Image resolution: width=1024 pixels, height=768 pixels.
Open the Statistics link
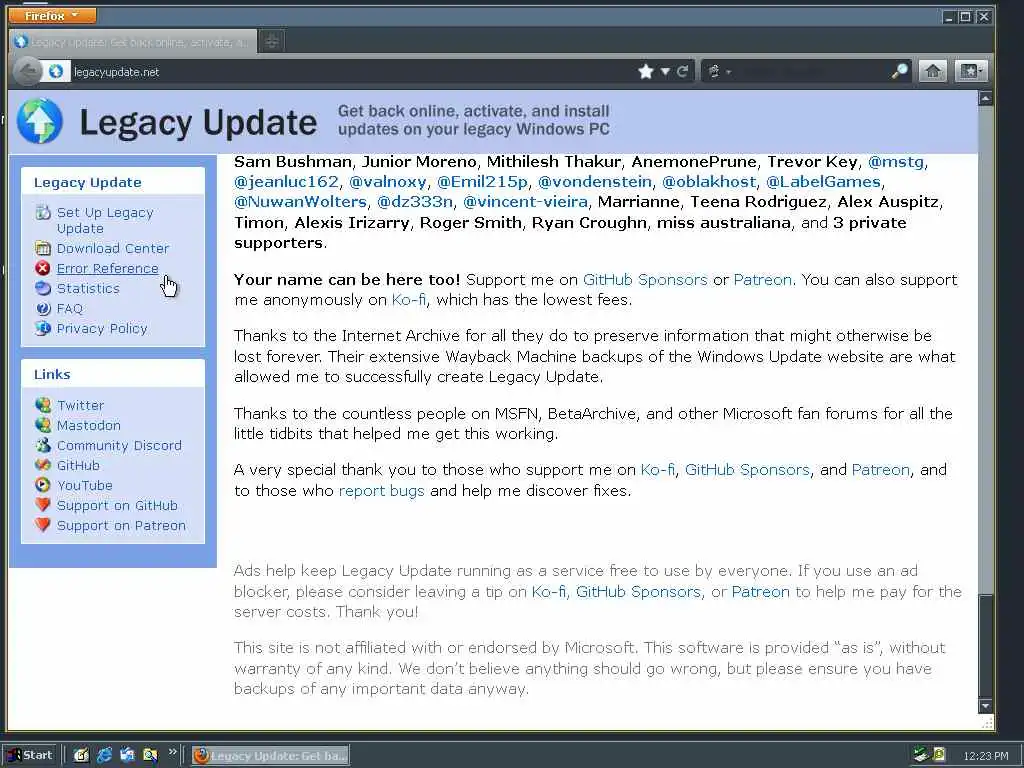pos(88,289)
